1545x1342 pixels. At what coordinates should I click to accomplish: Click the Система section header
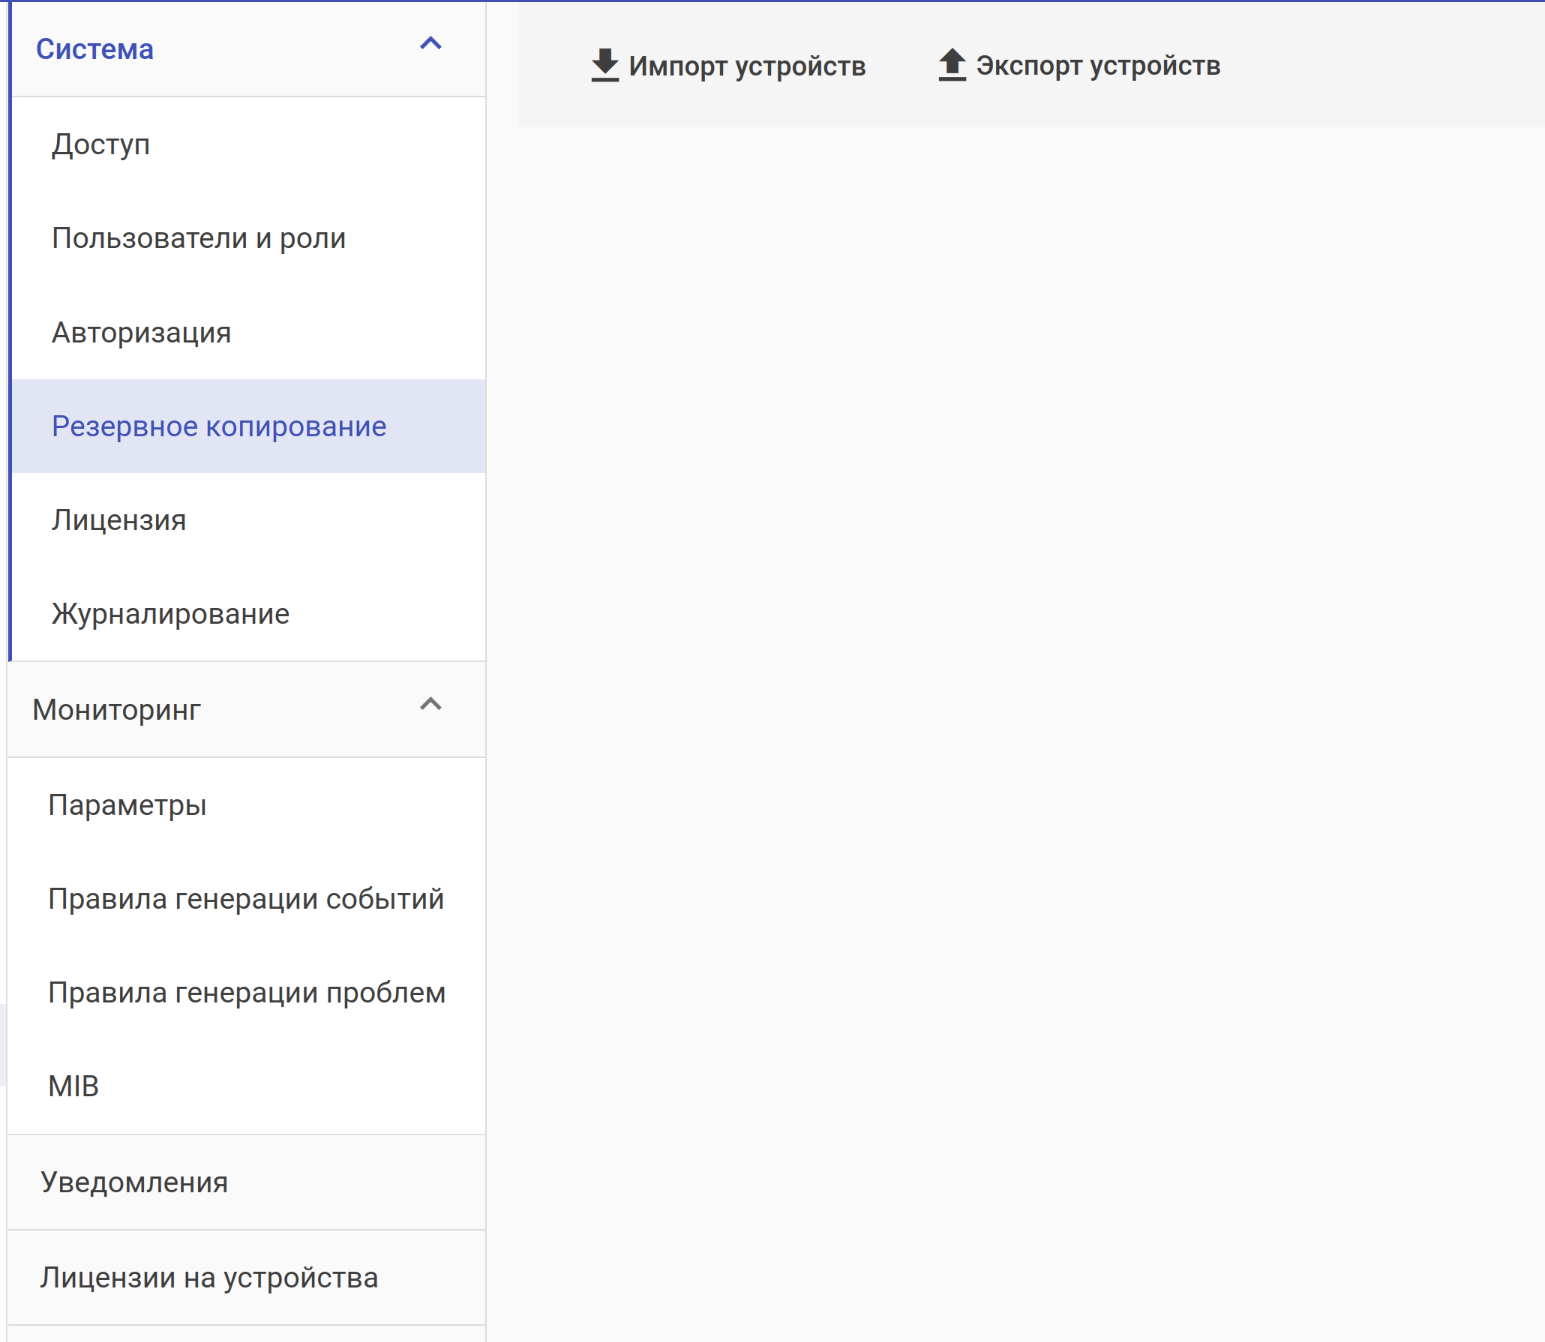(95, 49)
